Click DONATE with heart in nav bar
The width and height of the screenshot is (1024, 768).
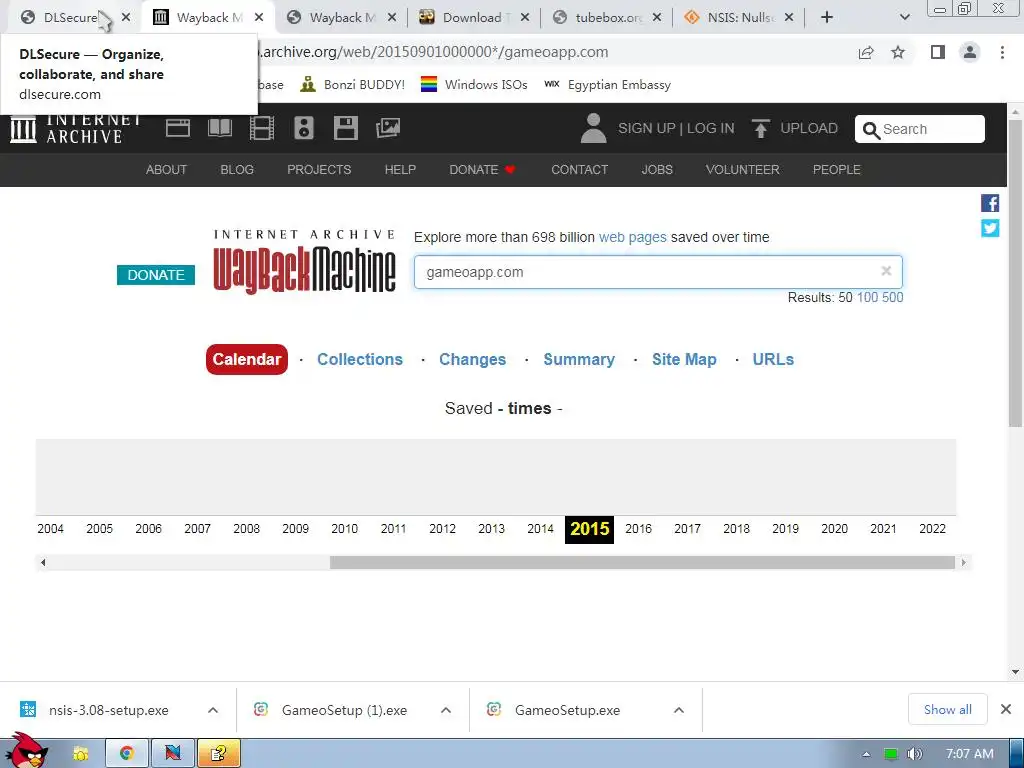483,170
